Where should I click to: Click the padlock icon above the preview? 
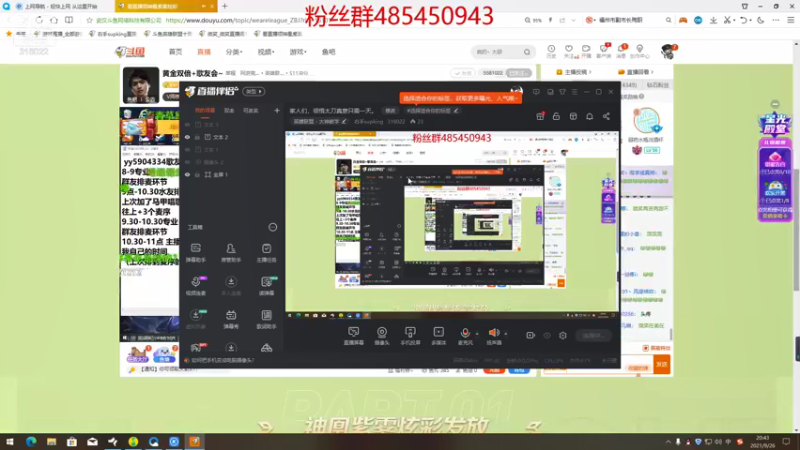(556, 116)
